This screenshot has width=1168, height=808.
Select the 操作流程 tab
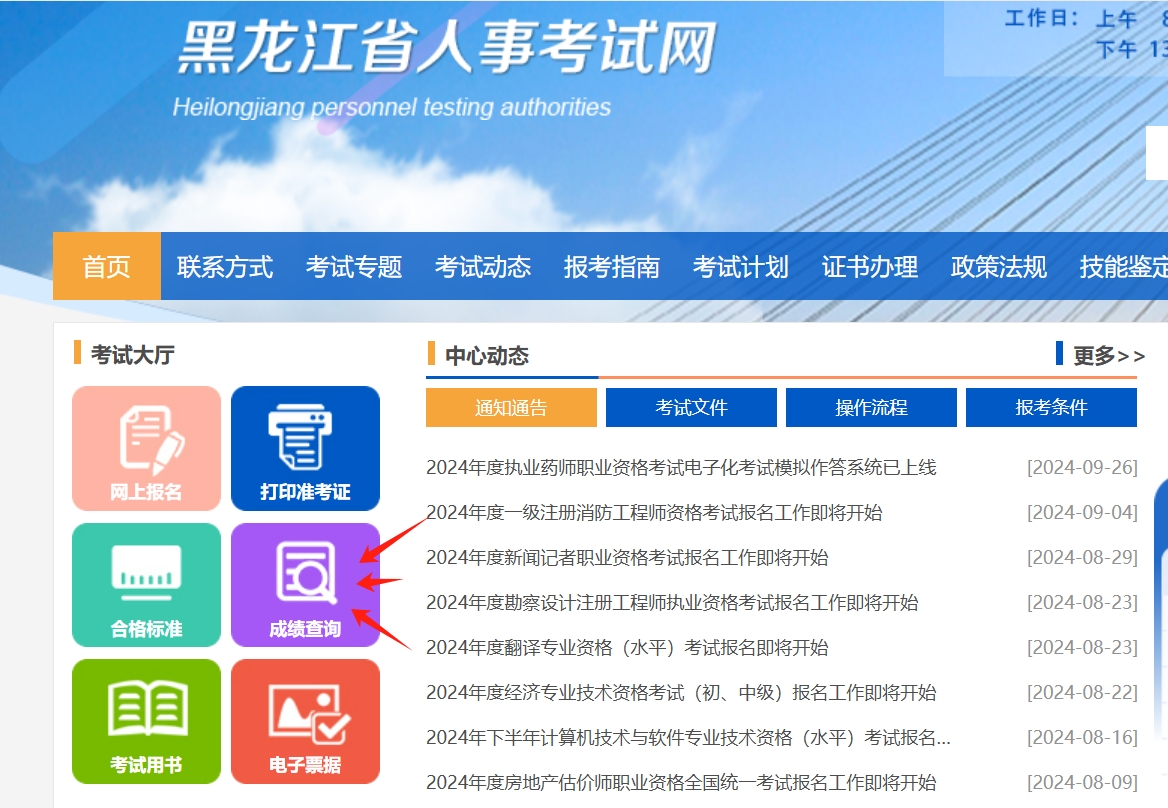[871, 408]
